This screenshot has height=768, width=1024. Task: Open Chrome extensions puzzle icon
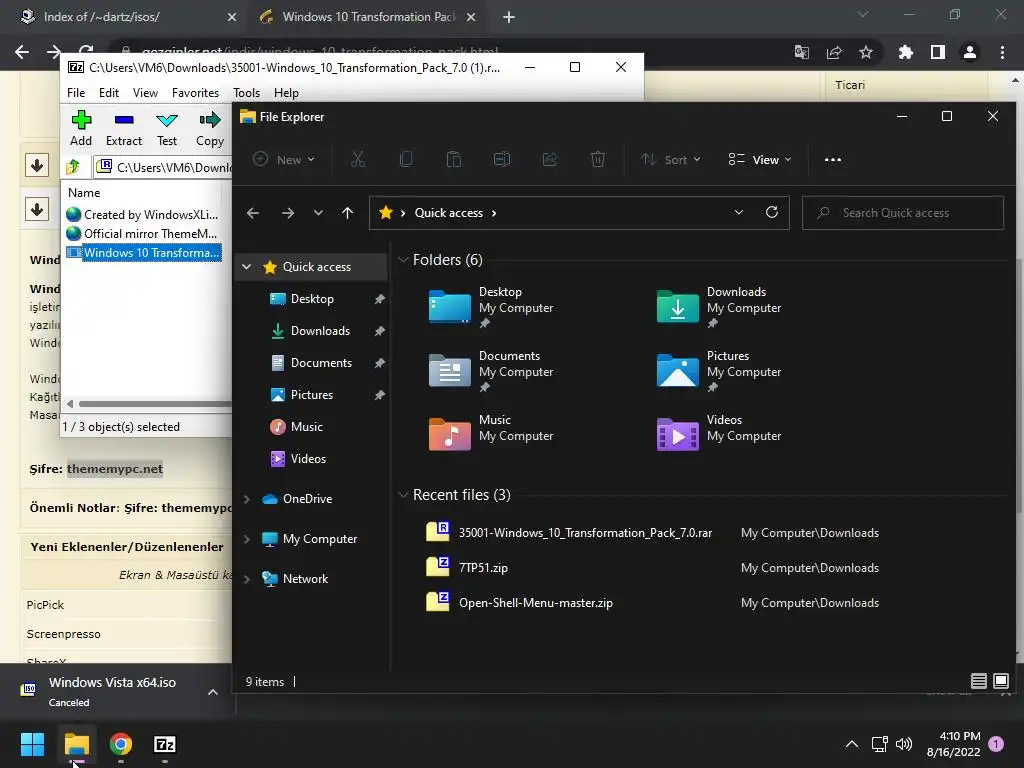point(905,52)
